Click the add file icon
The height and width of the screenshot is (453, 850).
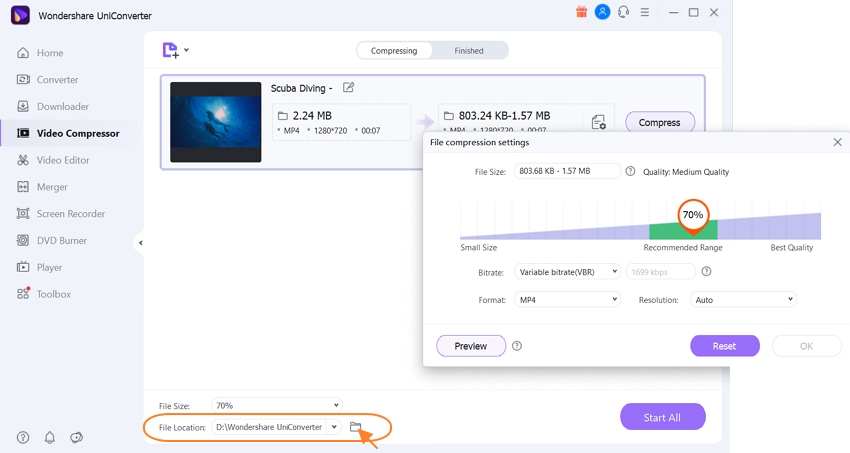point(170,50)
